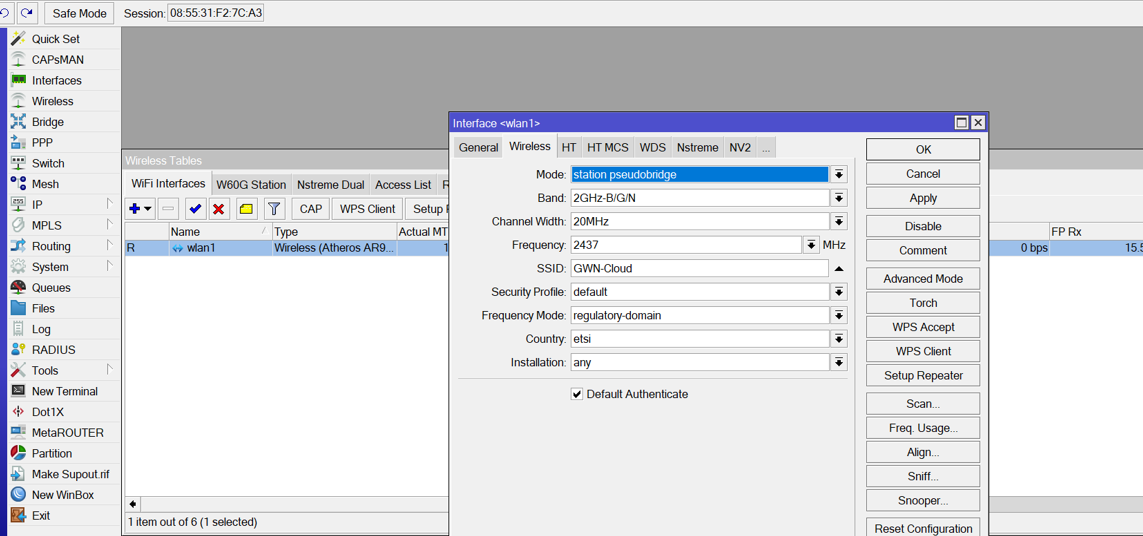Expand the System submenu

109,266
